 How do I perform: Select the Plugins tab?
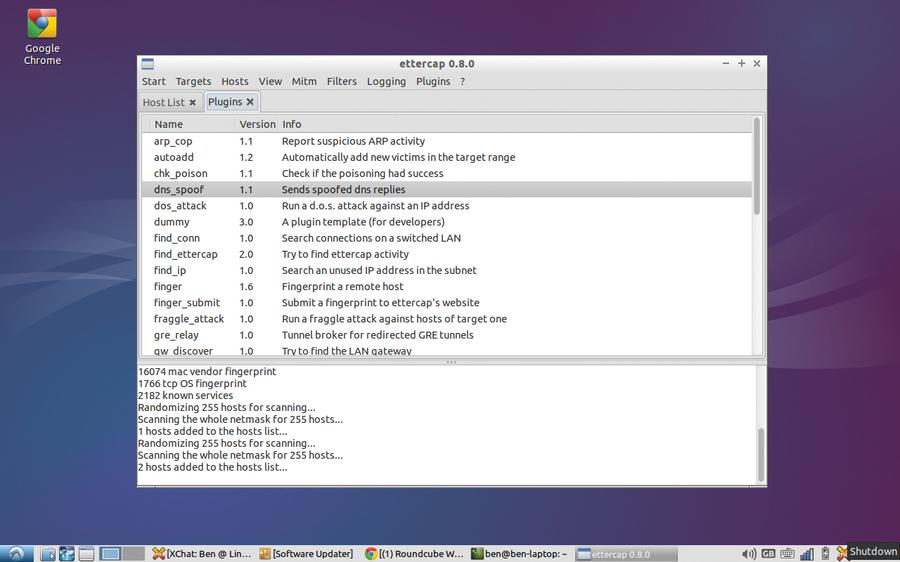[225, 102]
